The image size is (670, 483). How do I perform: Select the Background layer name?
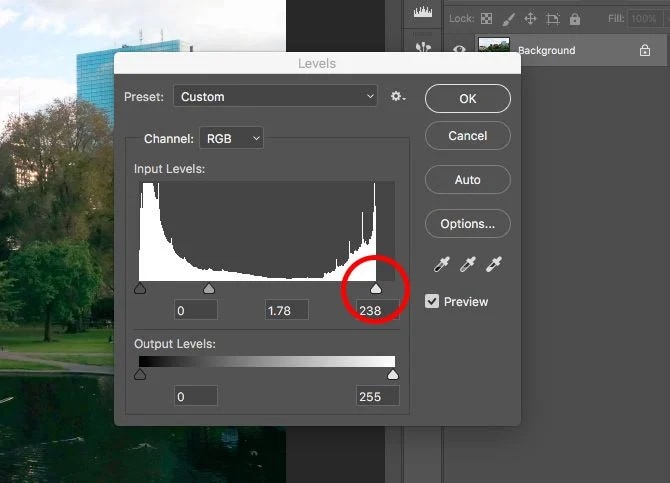[x=547, y=50]
